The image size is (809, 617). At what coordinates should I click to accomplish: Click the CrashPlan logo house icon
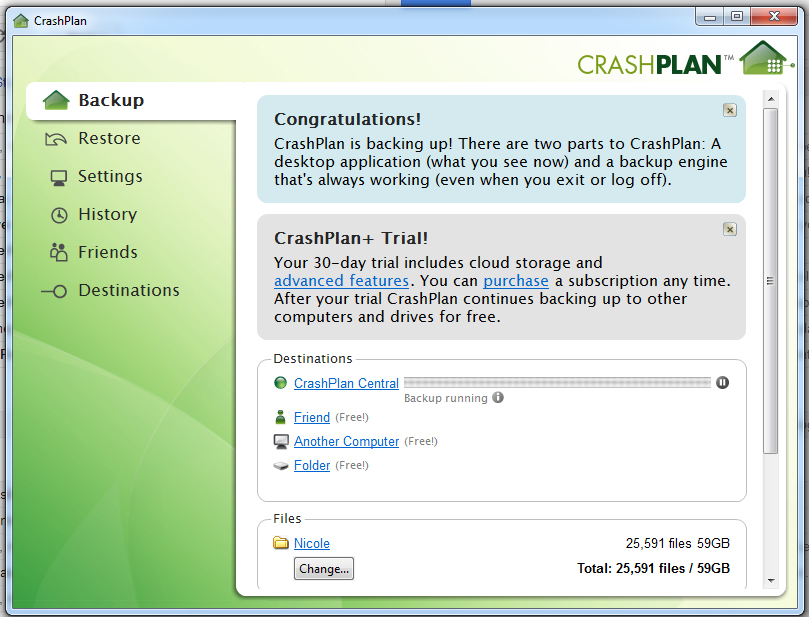764,58
